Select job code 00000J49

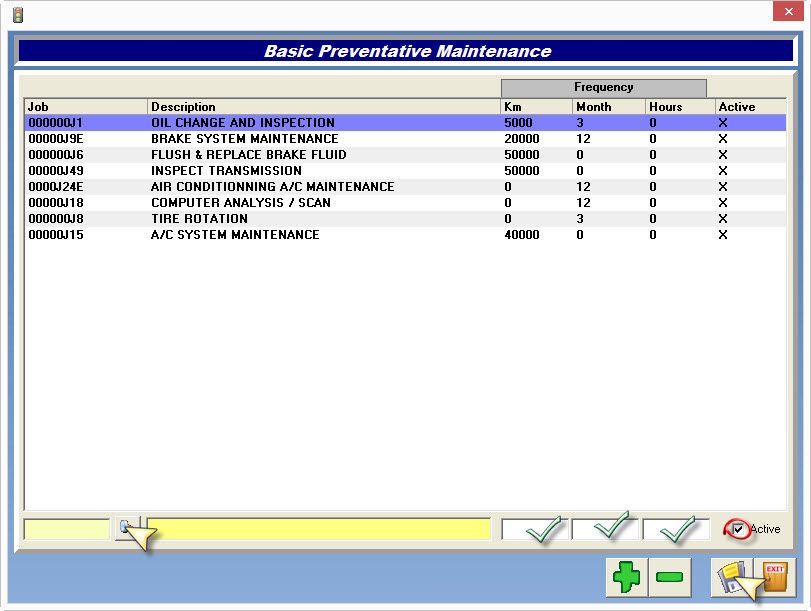pyautogui.click(x=56, y=171)
